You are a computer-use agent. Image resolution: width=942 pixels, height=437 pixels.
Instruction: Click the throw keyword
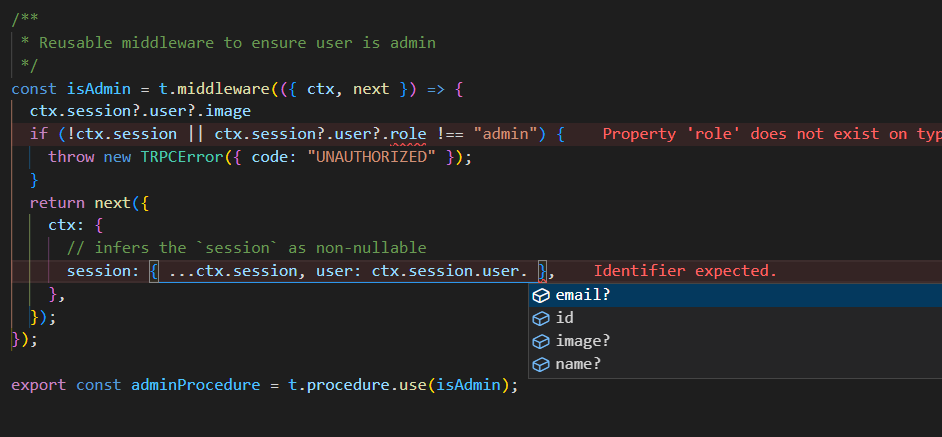pos(71,157)
